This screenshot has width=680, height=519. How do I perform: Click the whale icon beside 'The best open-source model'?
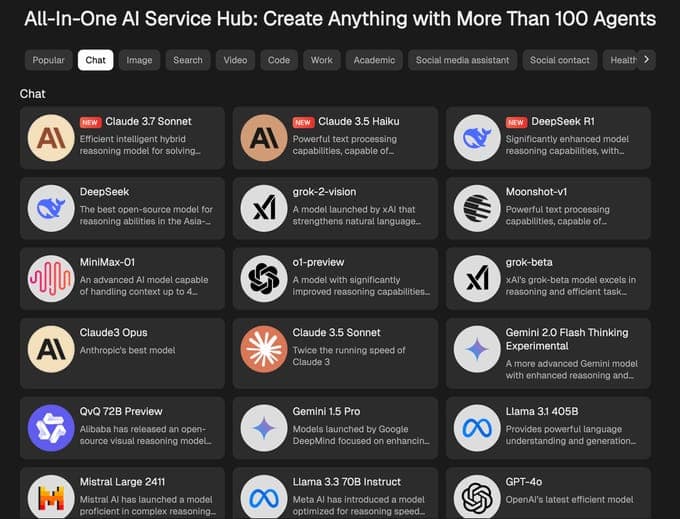(51, 208)
